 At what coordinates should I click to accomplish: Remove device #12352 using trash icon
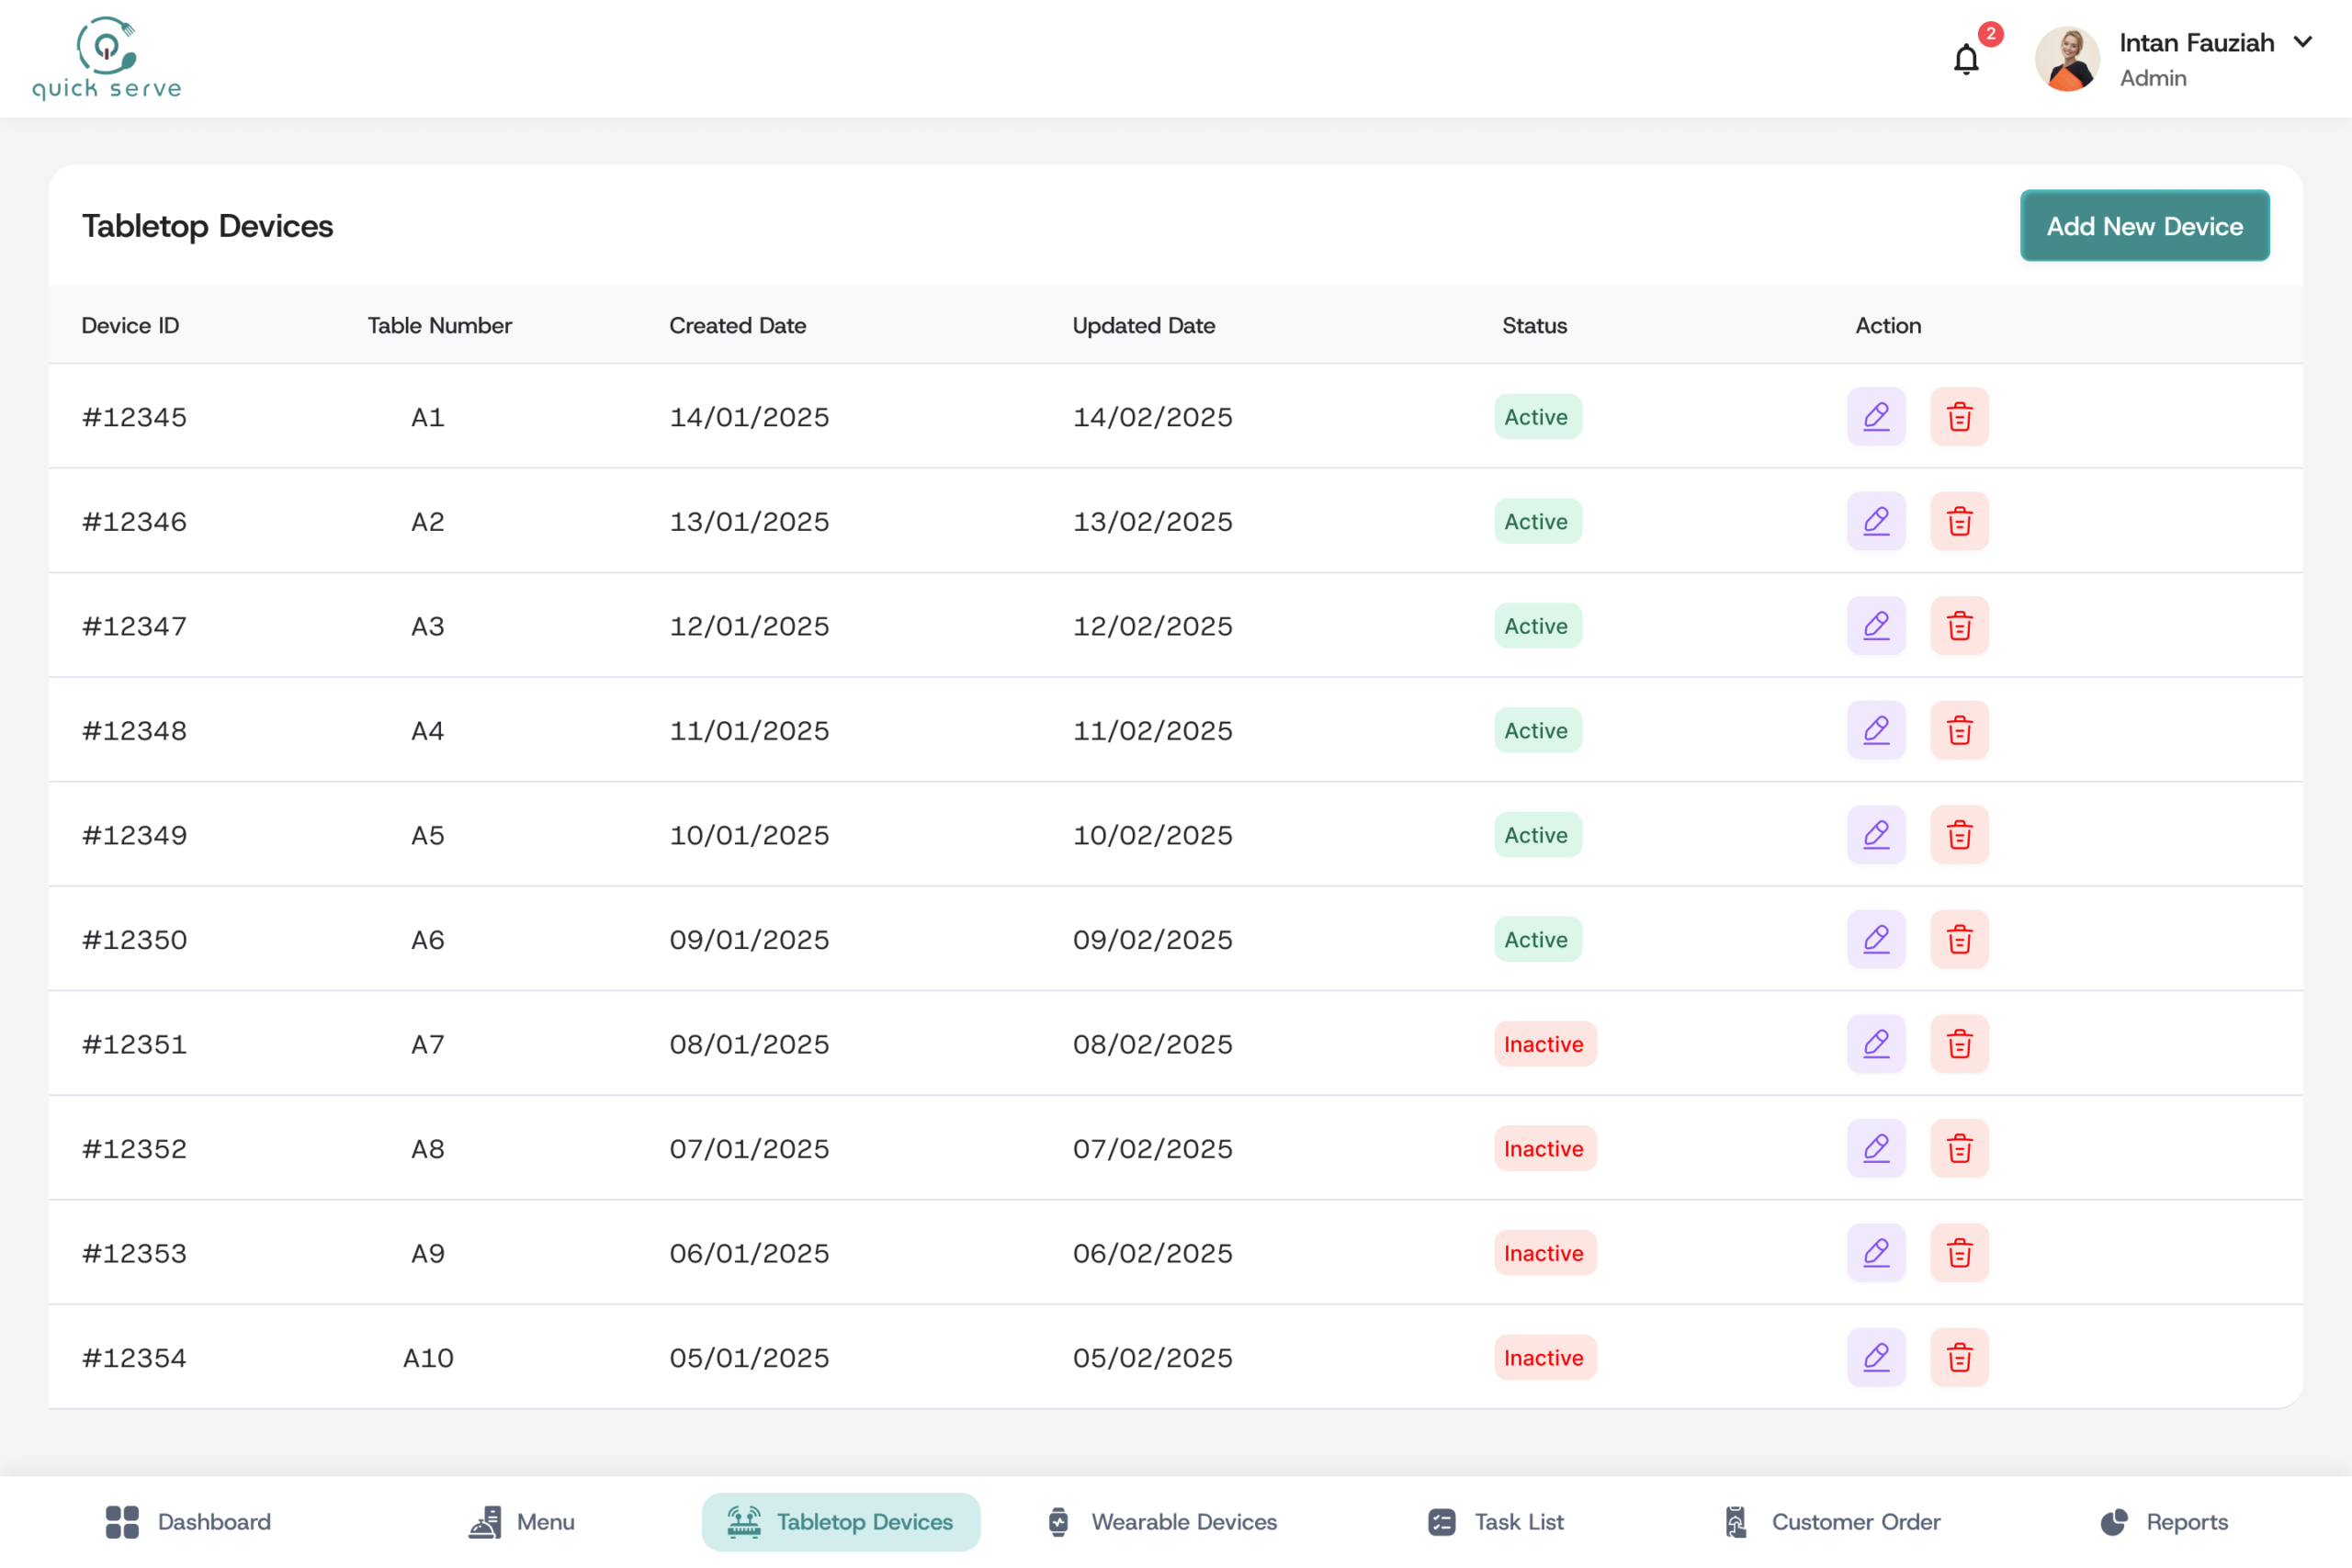[x=1959, y=1148]
